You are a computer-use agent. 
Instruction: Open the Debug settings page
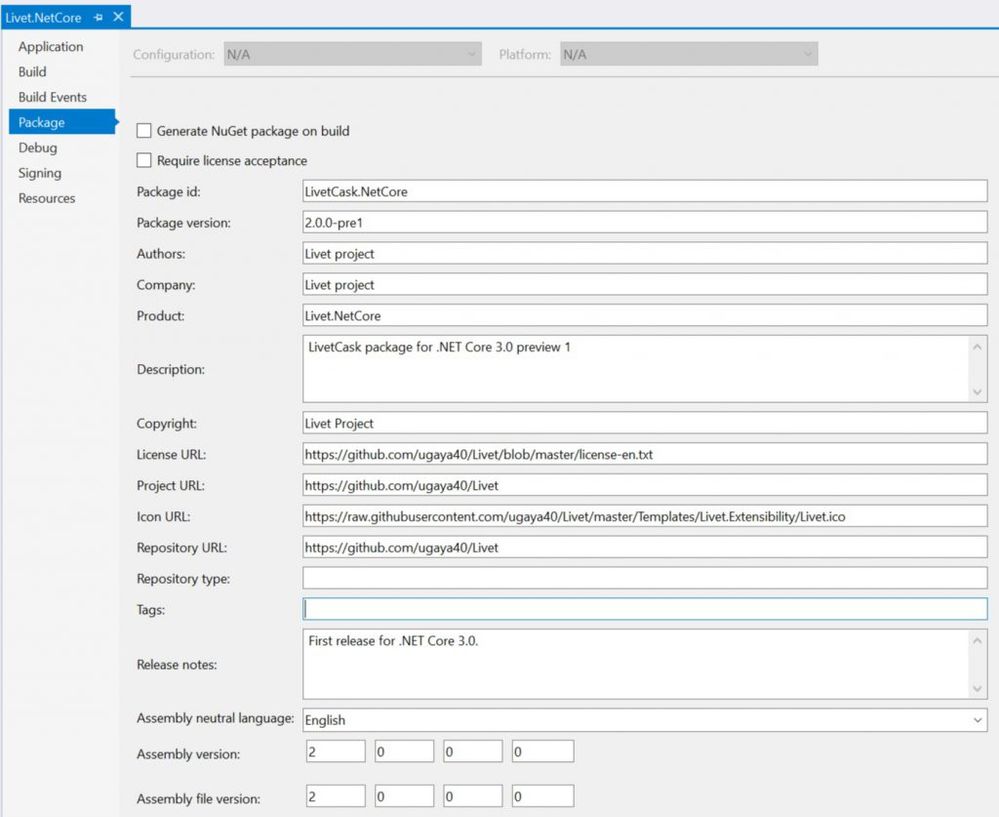tap(38, 147)
